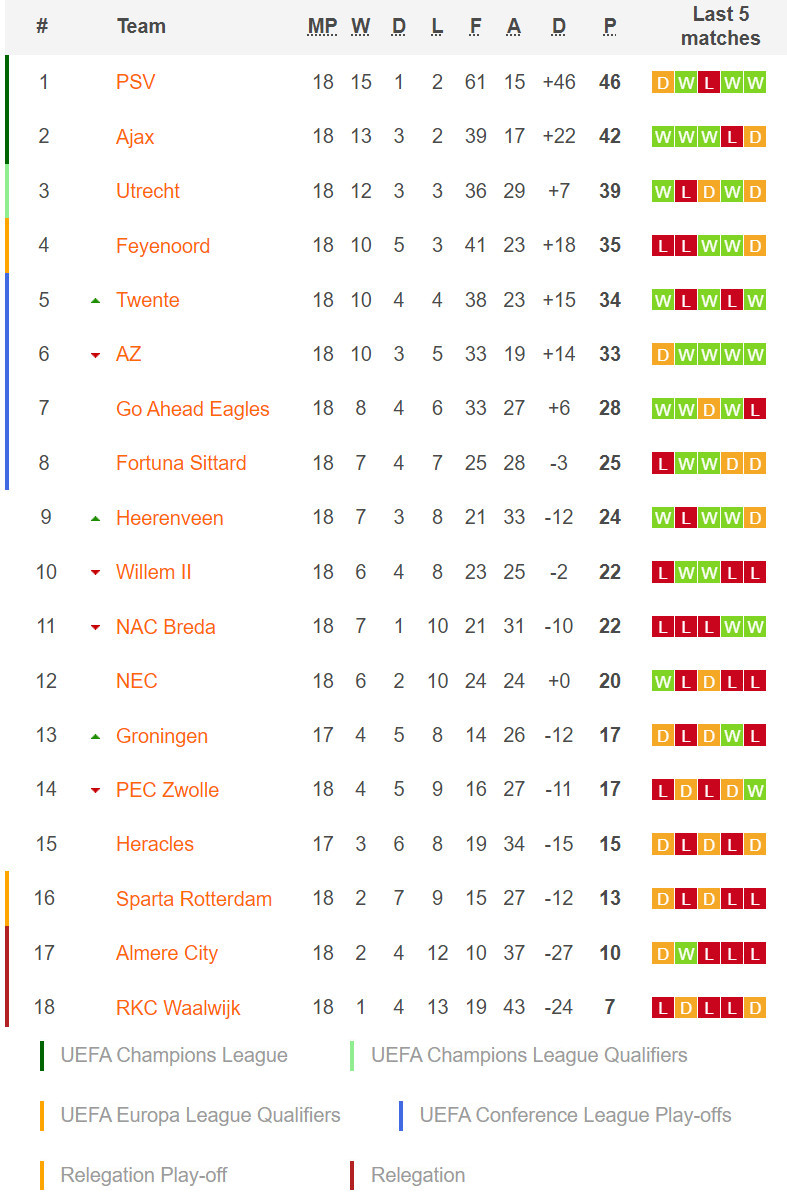Screen dimensions: 787x1200
Task: Click the green up arrow beside Twente
Action: point(96,300)
